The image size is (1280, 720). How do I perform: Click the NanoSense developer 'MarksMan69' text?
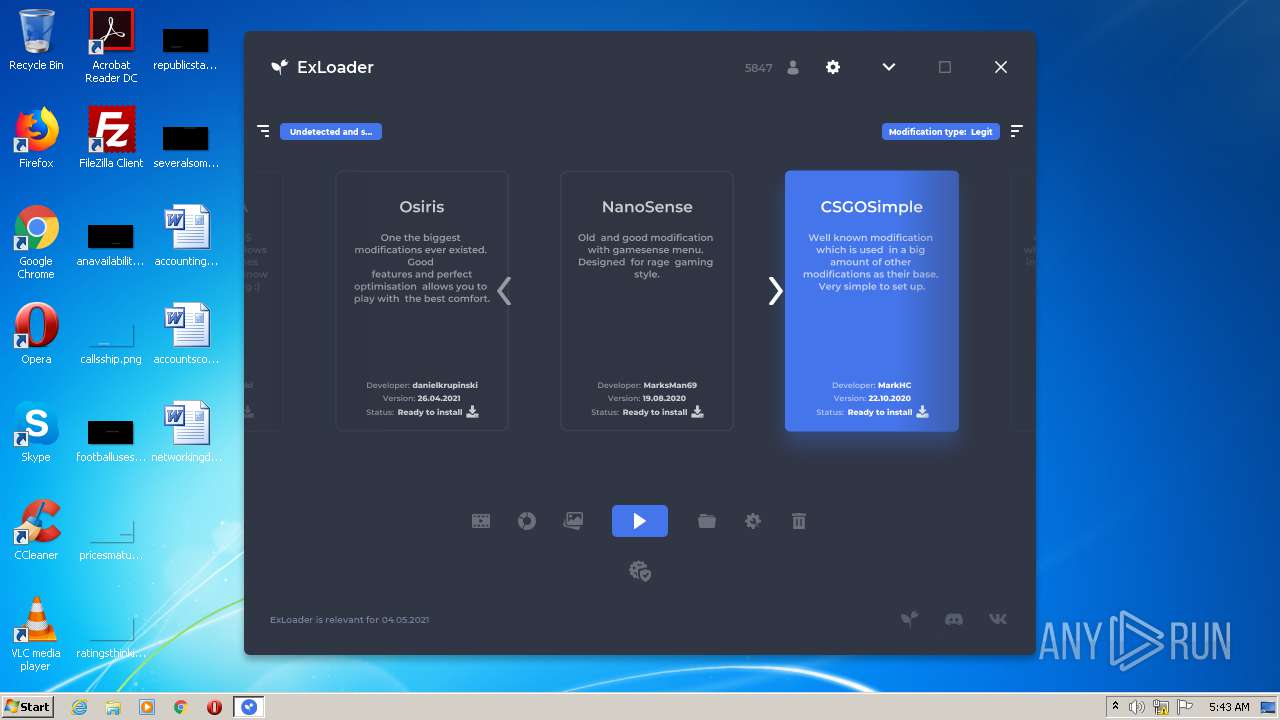[x=670, y=385]
